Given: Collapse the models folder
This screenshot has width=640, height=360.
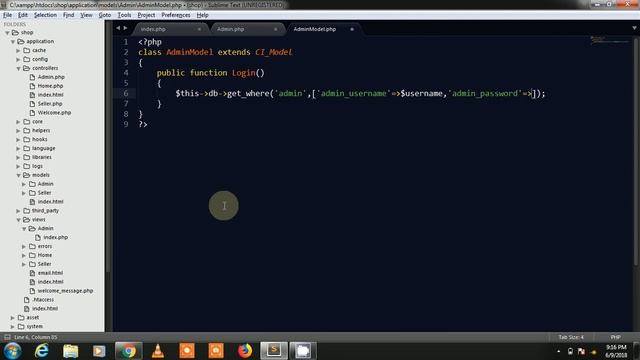Looking at the screenshot, I should [x=18, y=175].
